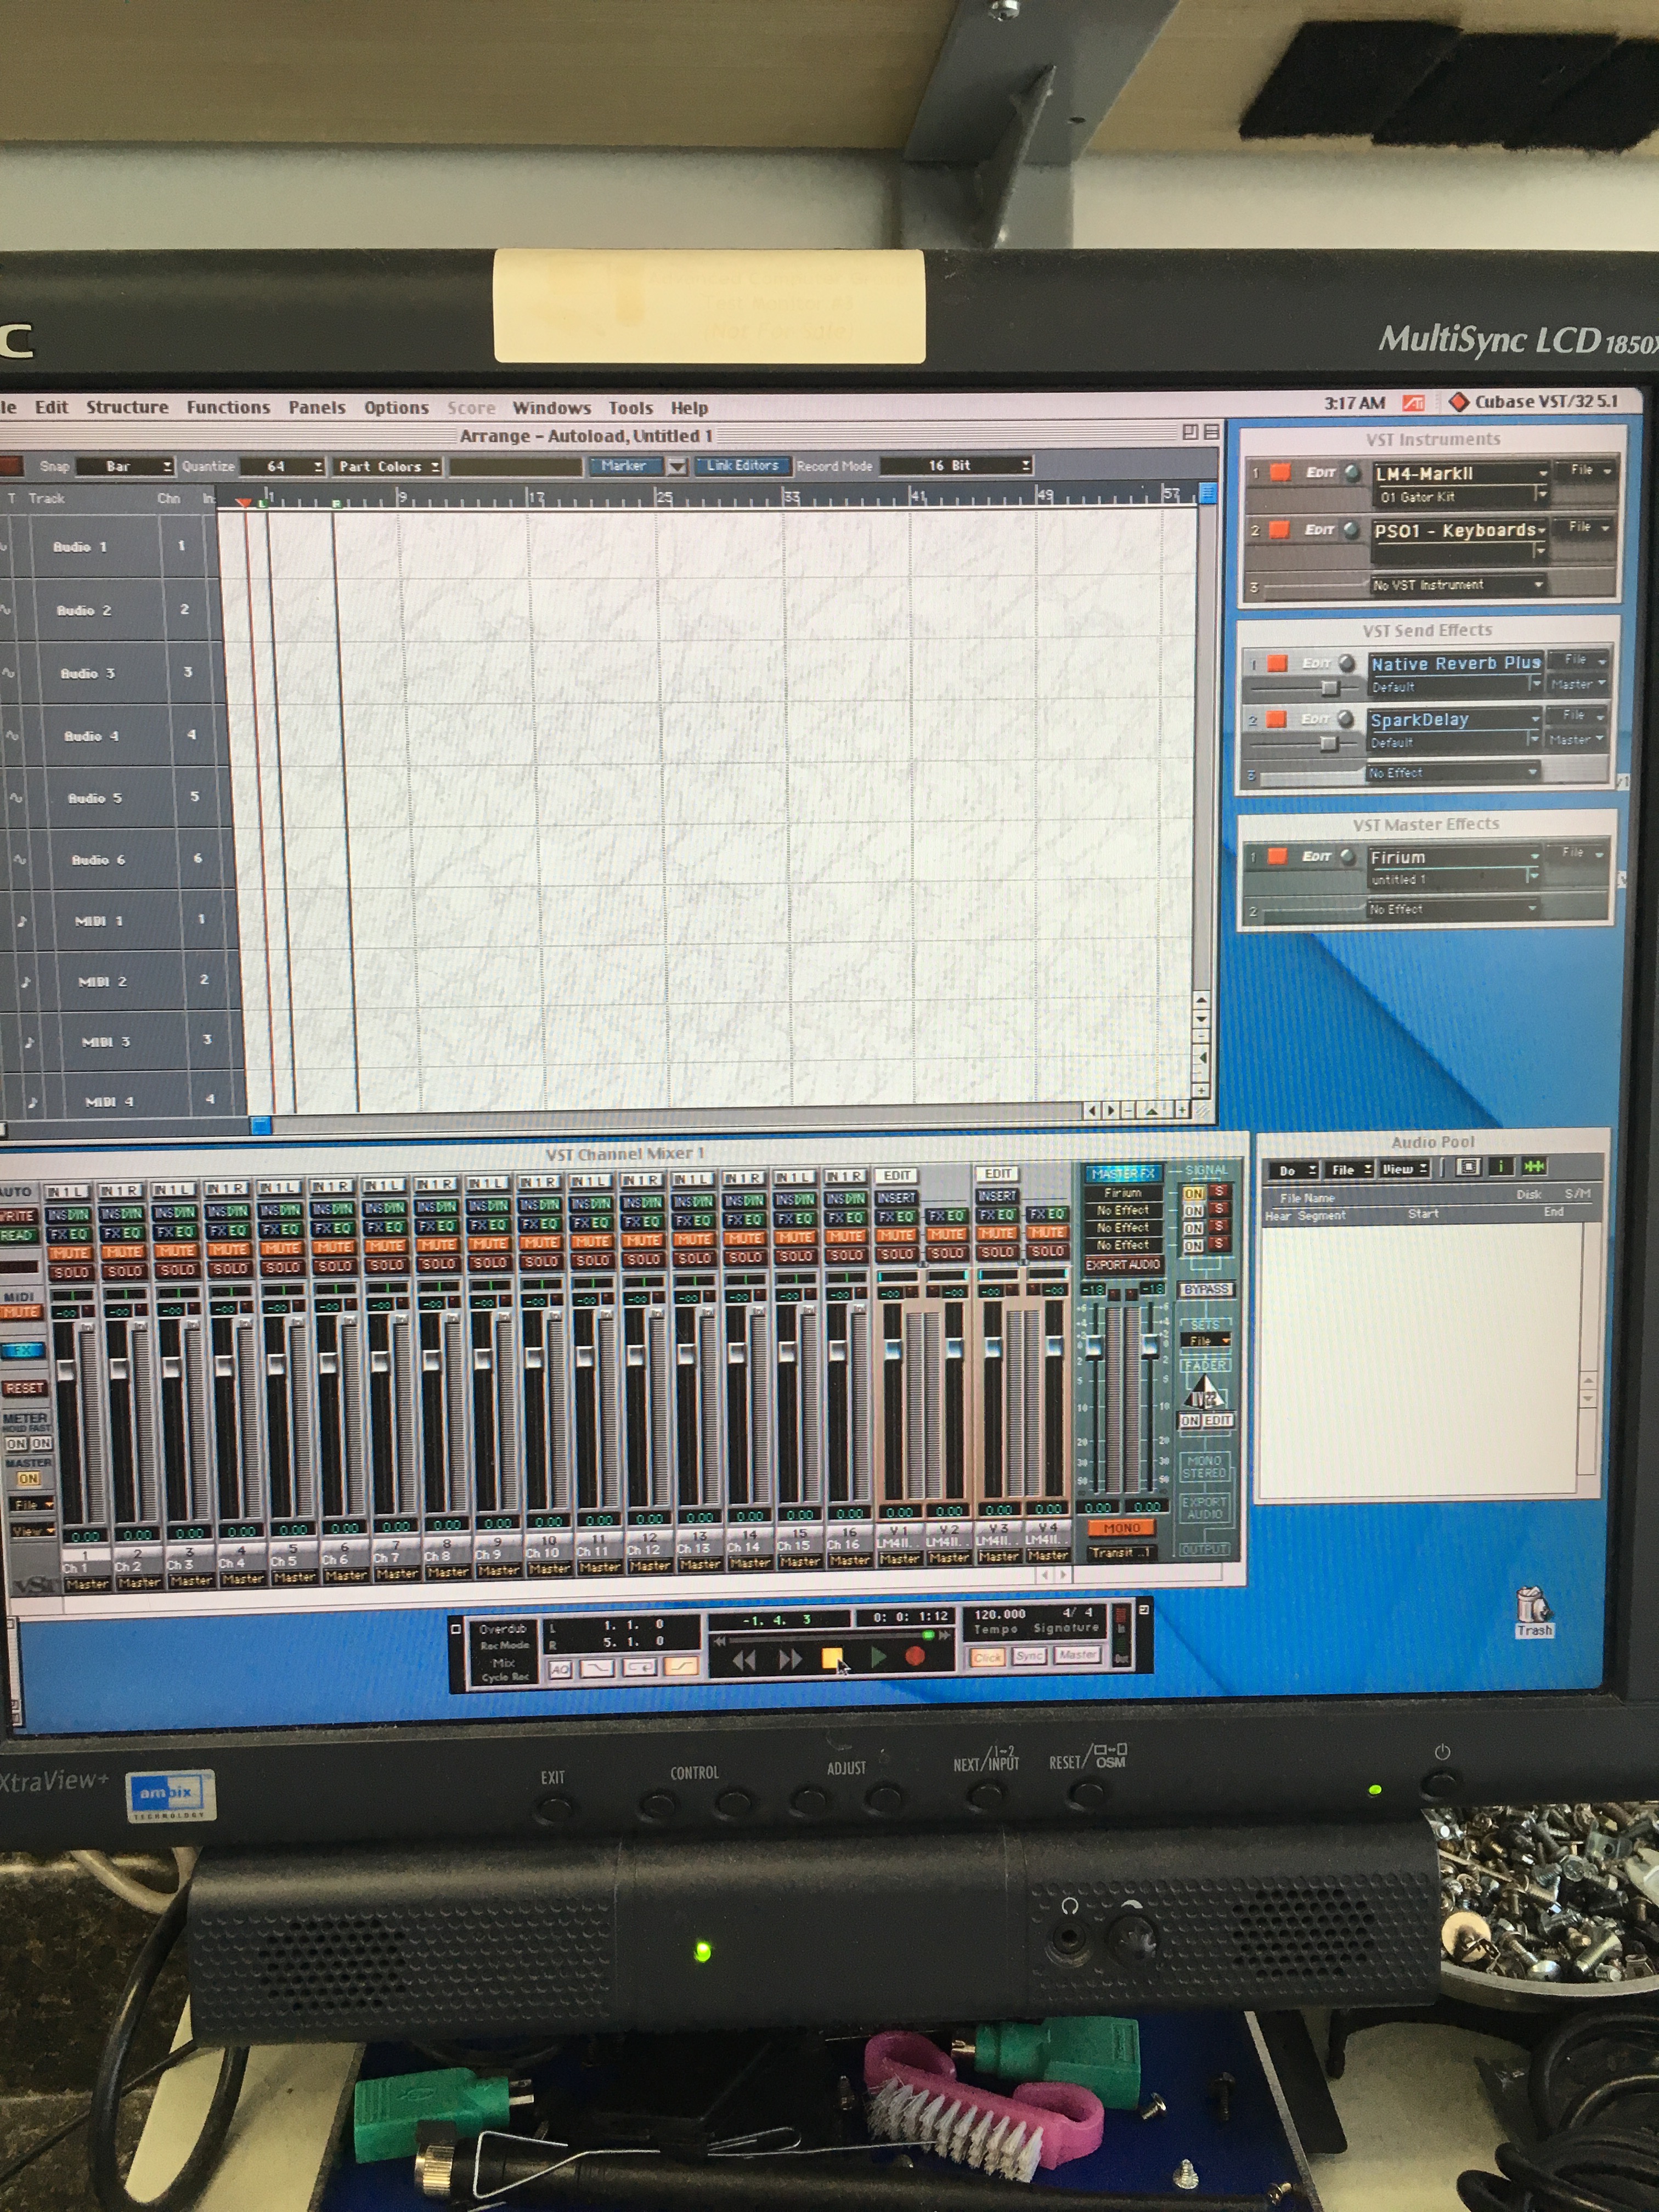
Task: Open the LM4-MarkII instrument selector dropdown
Action: coord(1460,473)
